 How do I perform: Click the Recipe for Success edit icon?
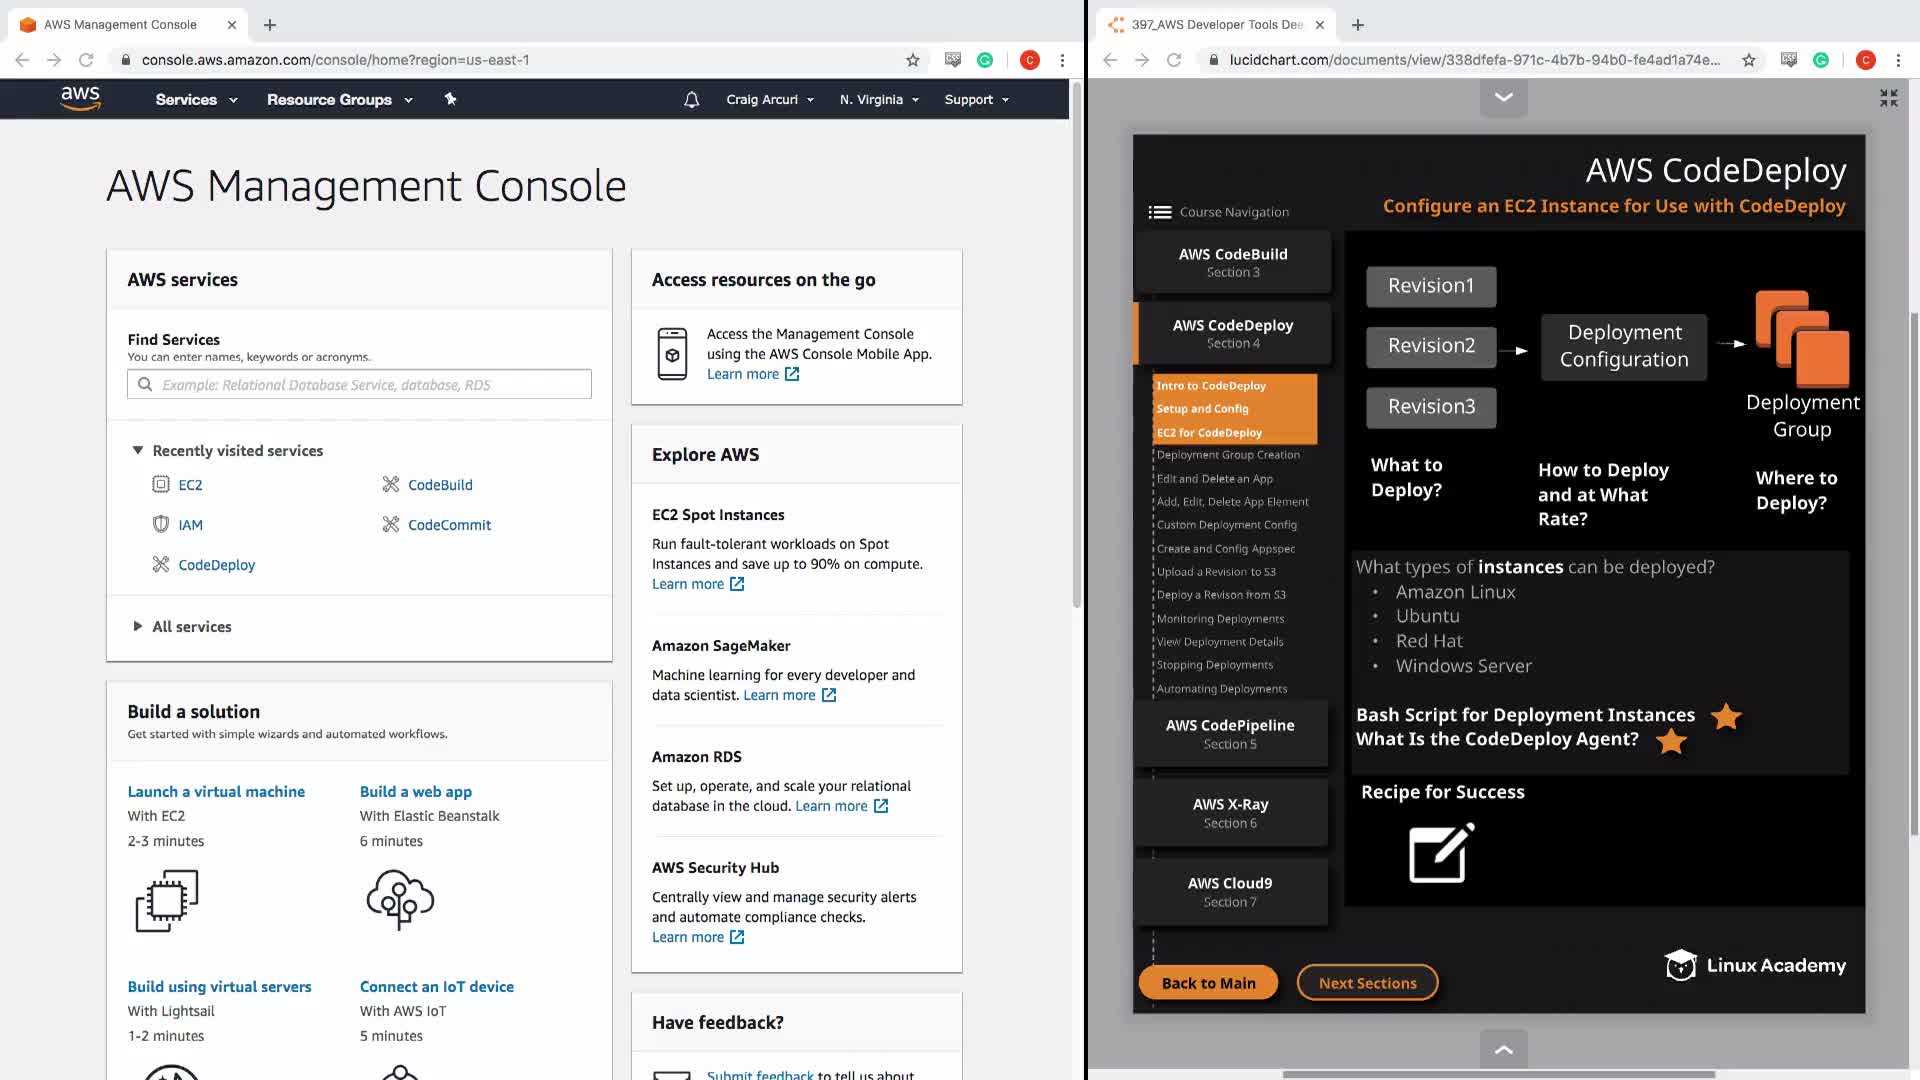[1441, 853]
